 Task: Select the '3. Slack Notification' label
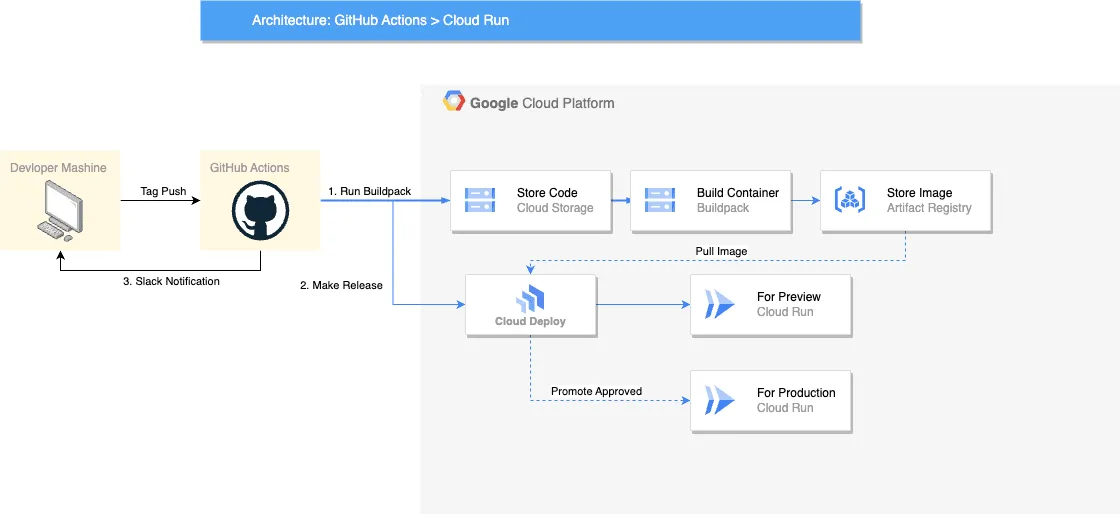click(171, 281)
